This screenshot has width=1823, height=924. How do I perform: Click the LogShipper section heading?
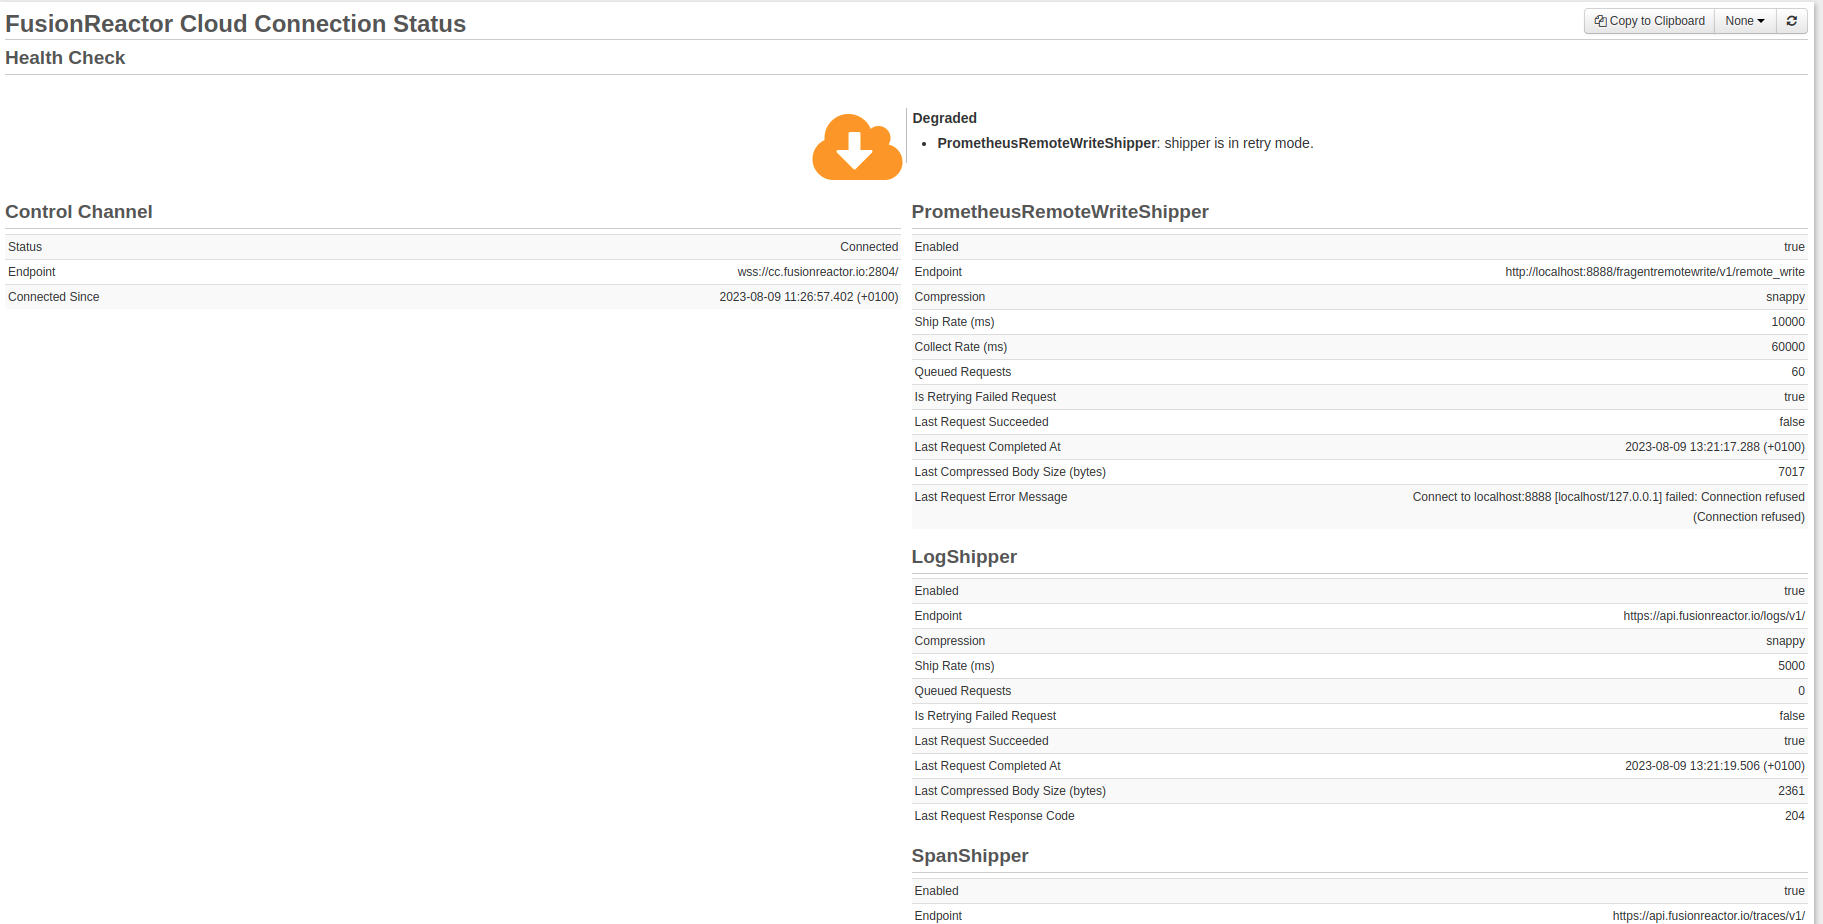pyautogui.click(x=964, y=557)
